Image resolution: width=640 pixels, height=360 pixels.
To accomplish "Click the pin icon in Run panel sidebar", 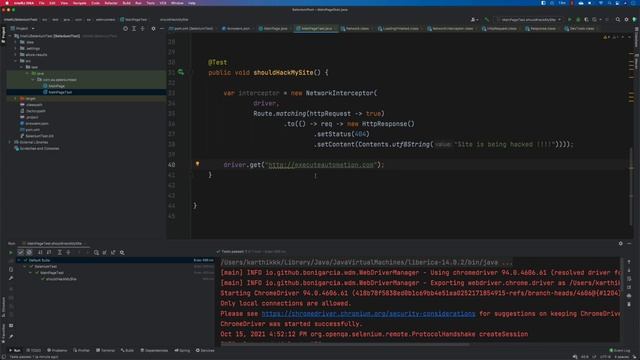I will pyautogui.click(x=11, y=336).
